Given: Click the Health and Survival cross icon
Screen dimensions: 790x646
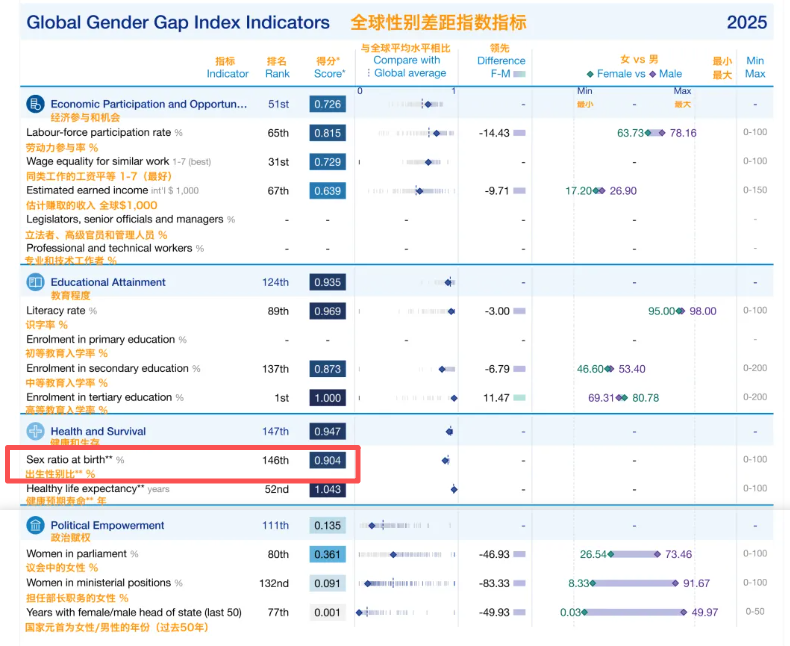Looking at the screenshot, I should click(x=35, y=431).
